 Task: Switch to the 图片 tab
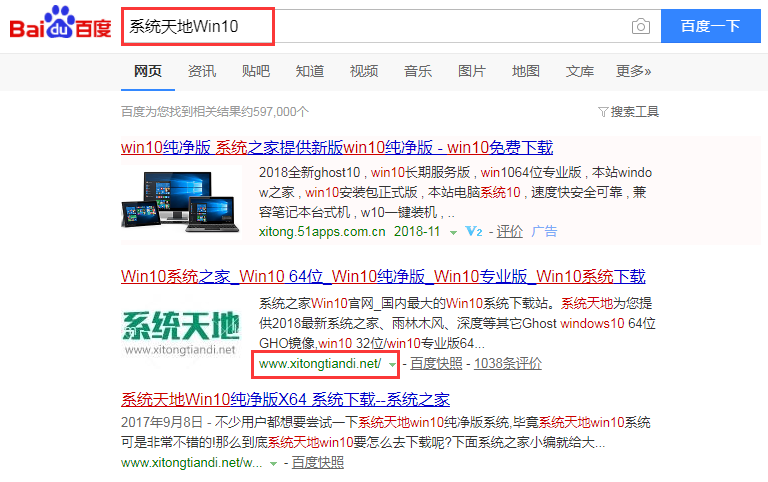(472, 71)
